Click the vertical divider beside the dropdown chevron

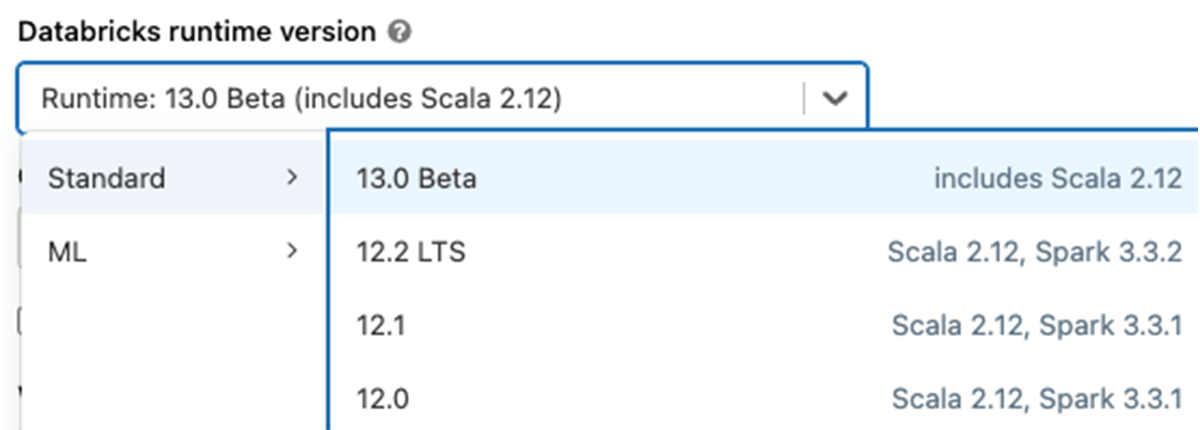[803, 98]
